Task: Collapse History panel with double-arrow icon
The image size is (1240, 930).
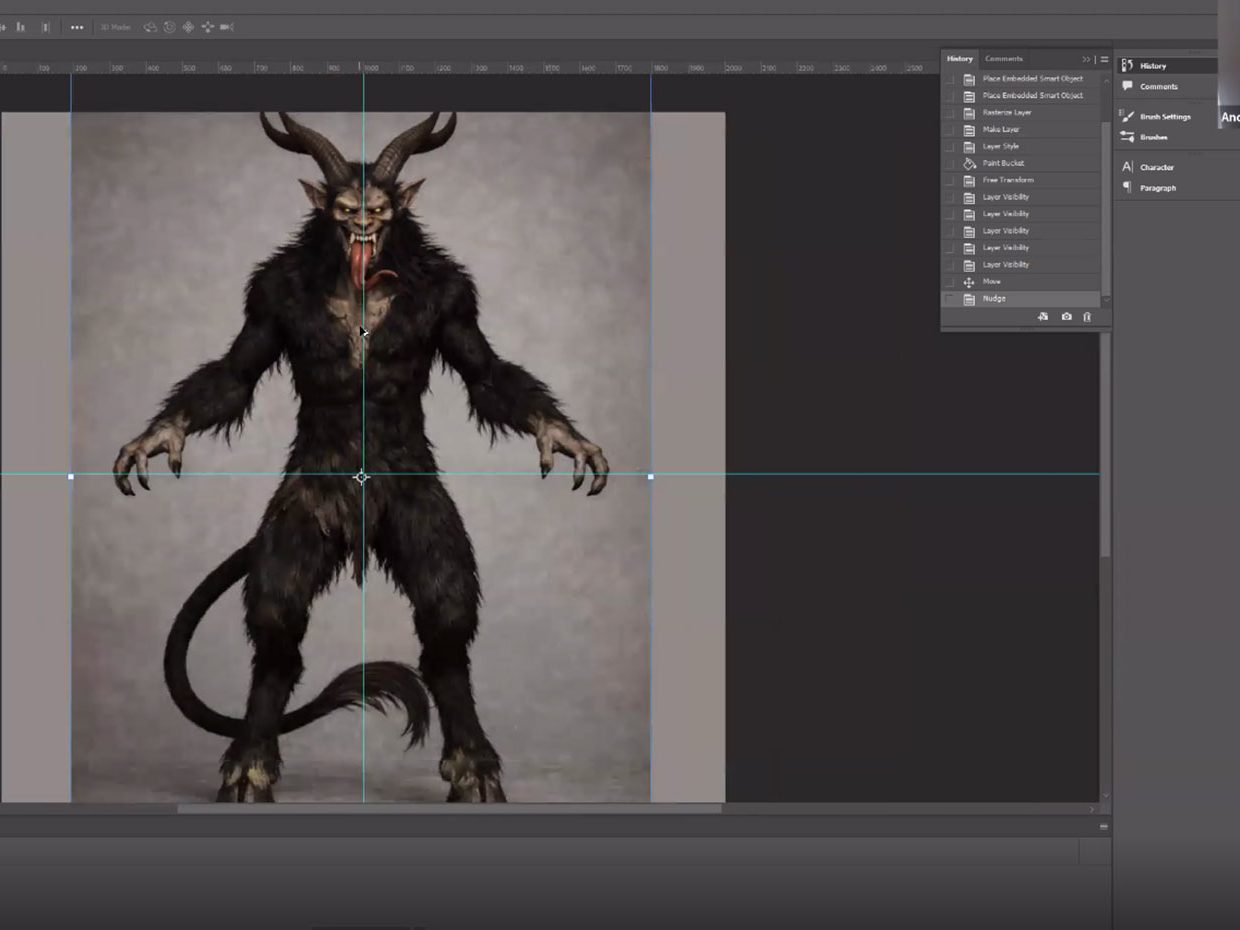Action: click(x=1087, y=59)
